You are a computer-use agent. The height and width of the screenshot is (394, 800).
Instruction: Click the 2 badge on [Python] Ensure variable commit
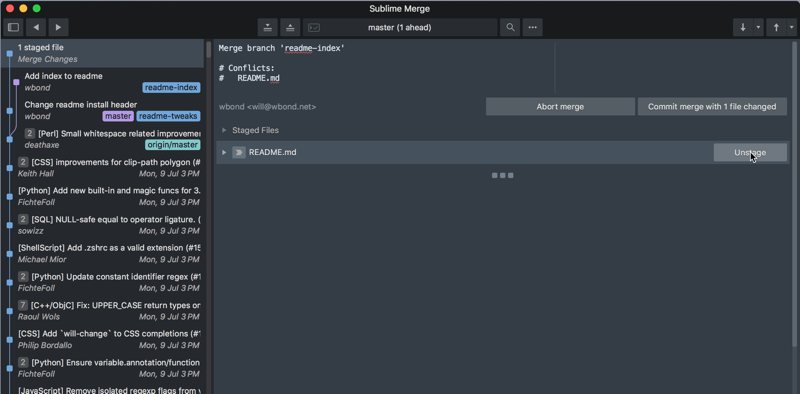tap(23, 362)
